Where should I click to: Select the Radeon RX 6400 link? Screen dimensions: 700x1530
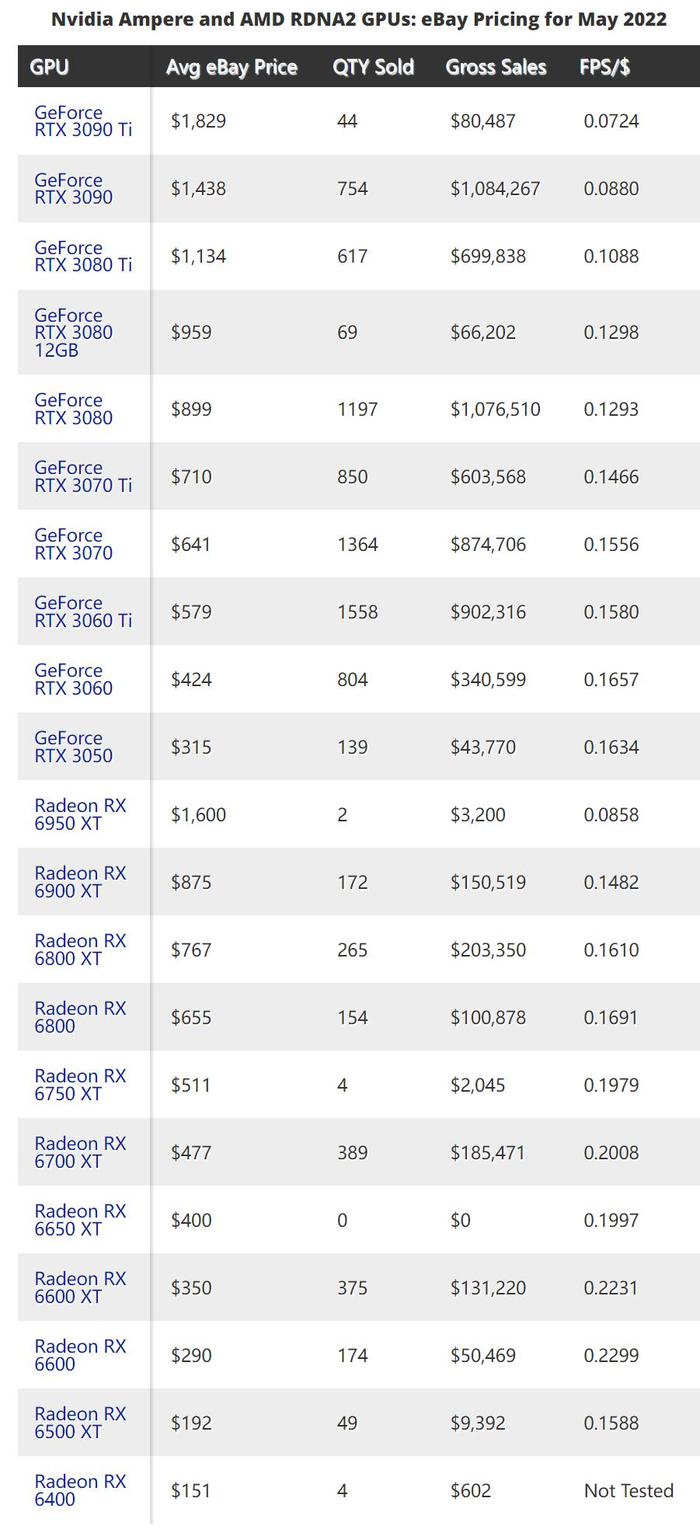(80, 1490)
